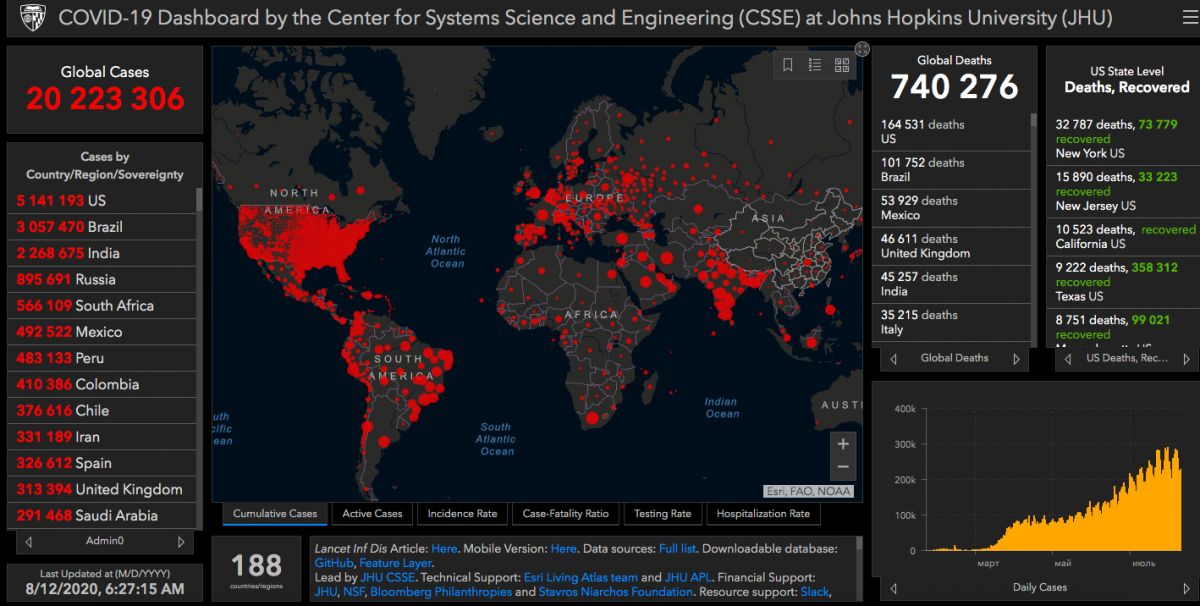This screenshot has height=606, width=1200.
Task: Open the Full list data sources link
Action: click(x=679, y=549)
